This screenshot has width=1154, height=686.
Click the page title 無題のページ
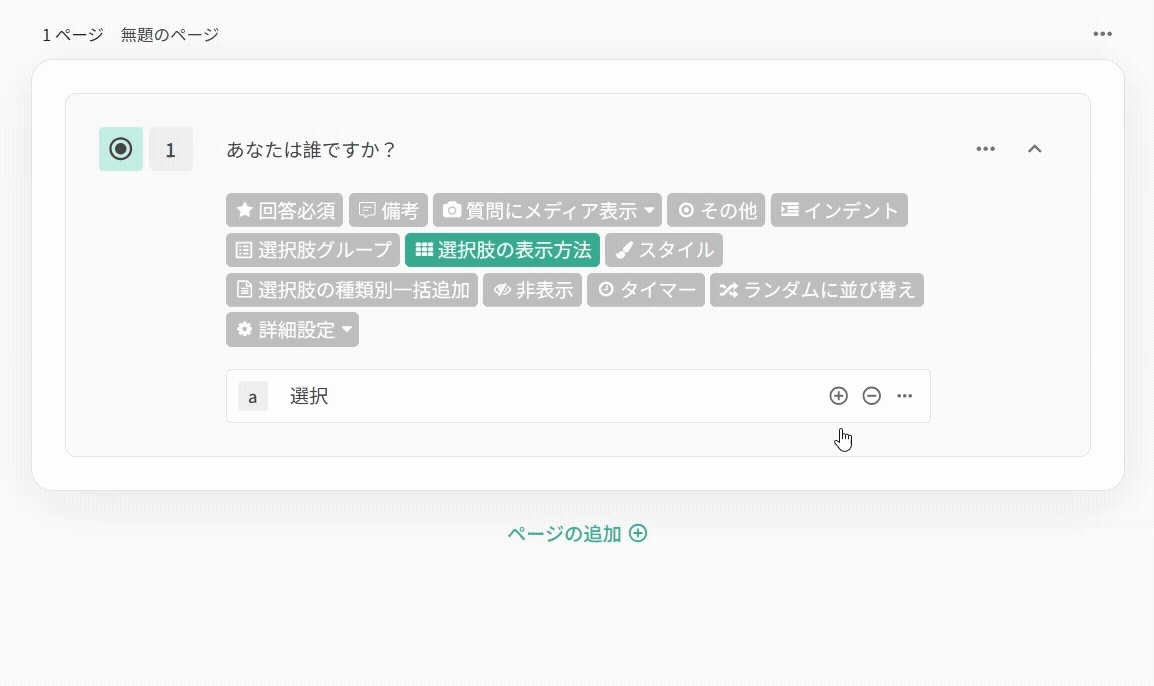pyautogui.click(x=170, y=35)
